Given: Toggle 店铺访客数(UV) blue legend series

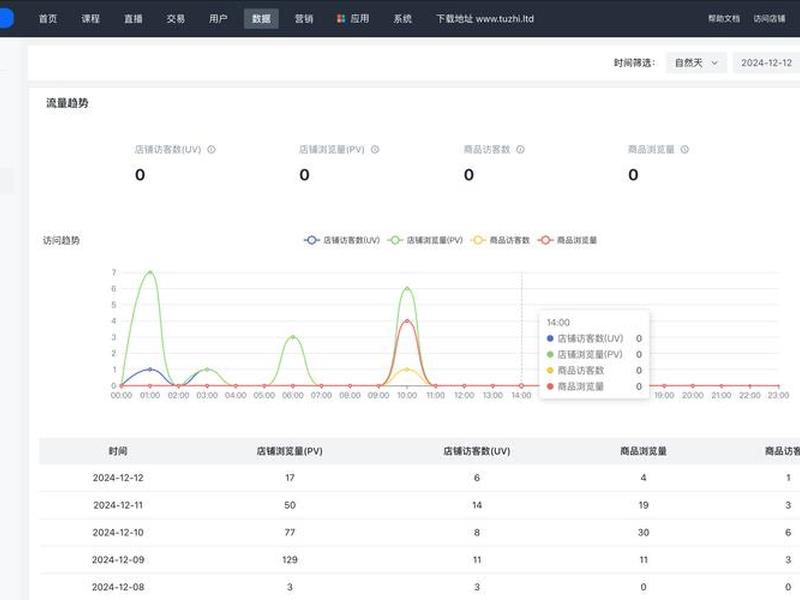Looking at the screenshot, I should click(x=342, y=240).
